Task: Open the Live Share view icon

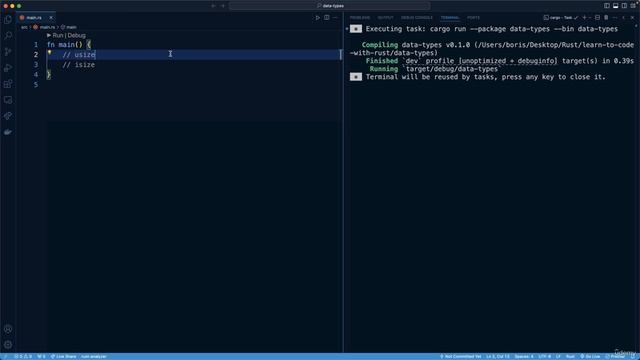Action: coord(8,116)
